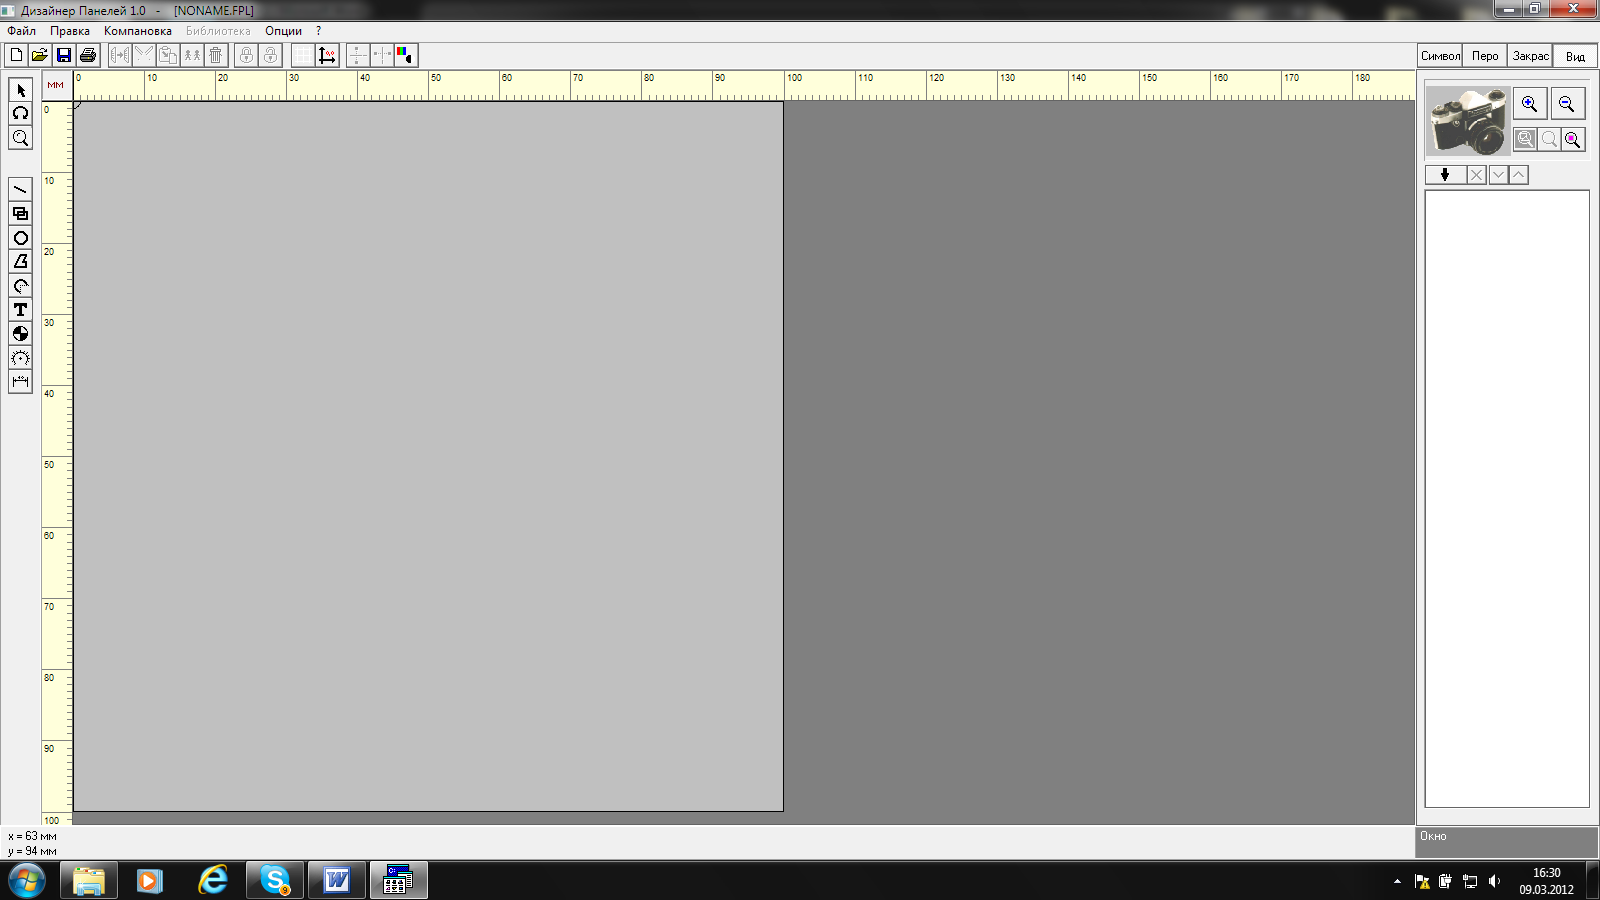This screenshot has width=1600, height=900.
Task: Select the arrow pointer tool
Action: 20,90
